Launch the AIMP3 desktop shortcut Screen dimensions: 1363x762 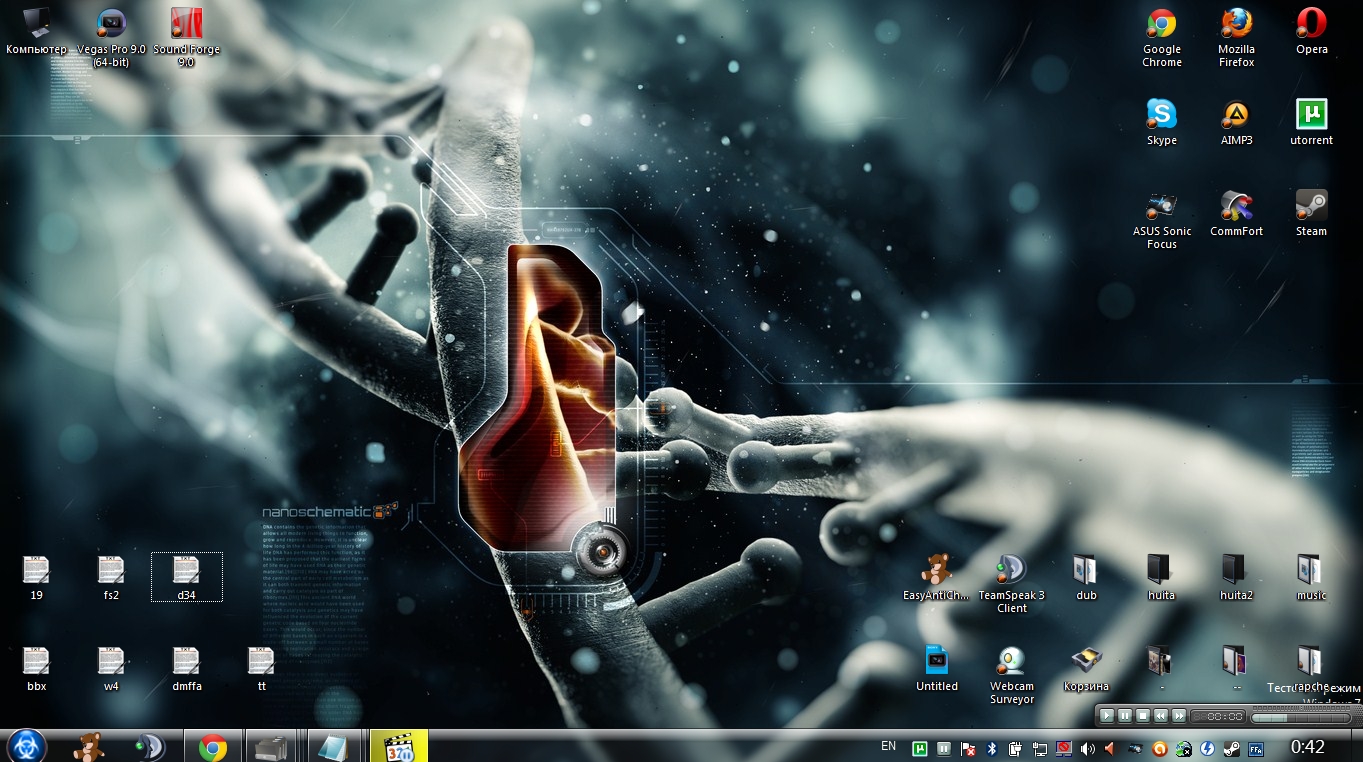tap(1236, 122)
